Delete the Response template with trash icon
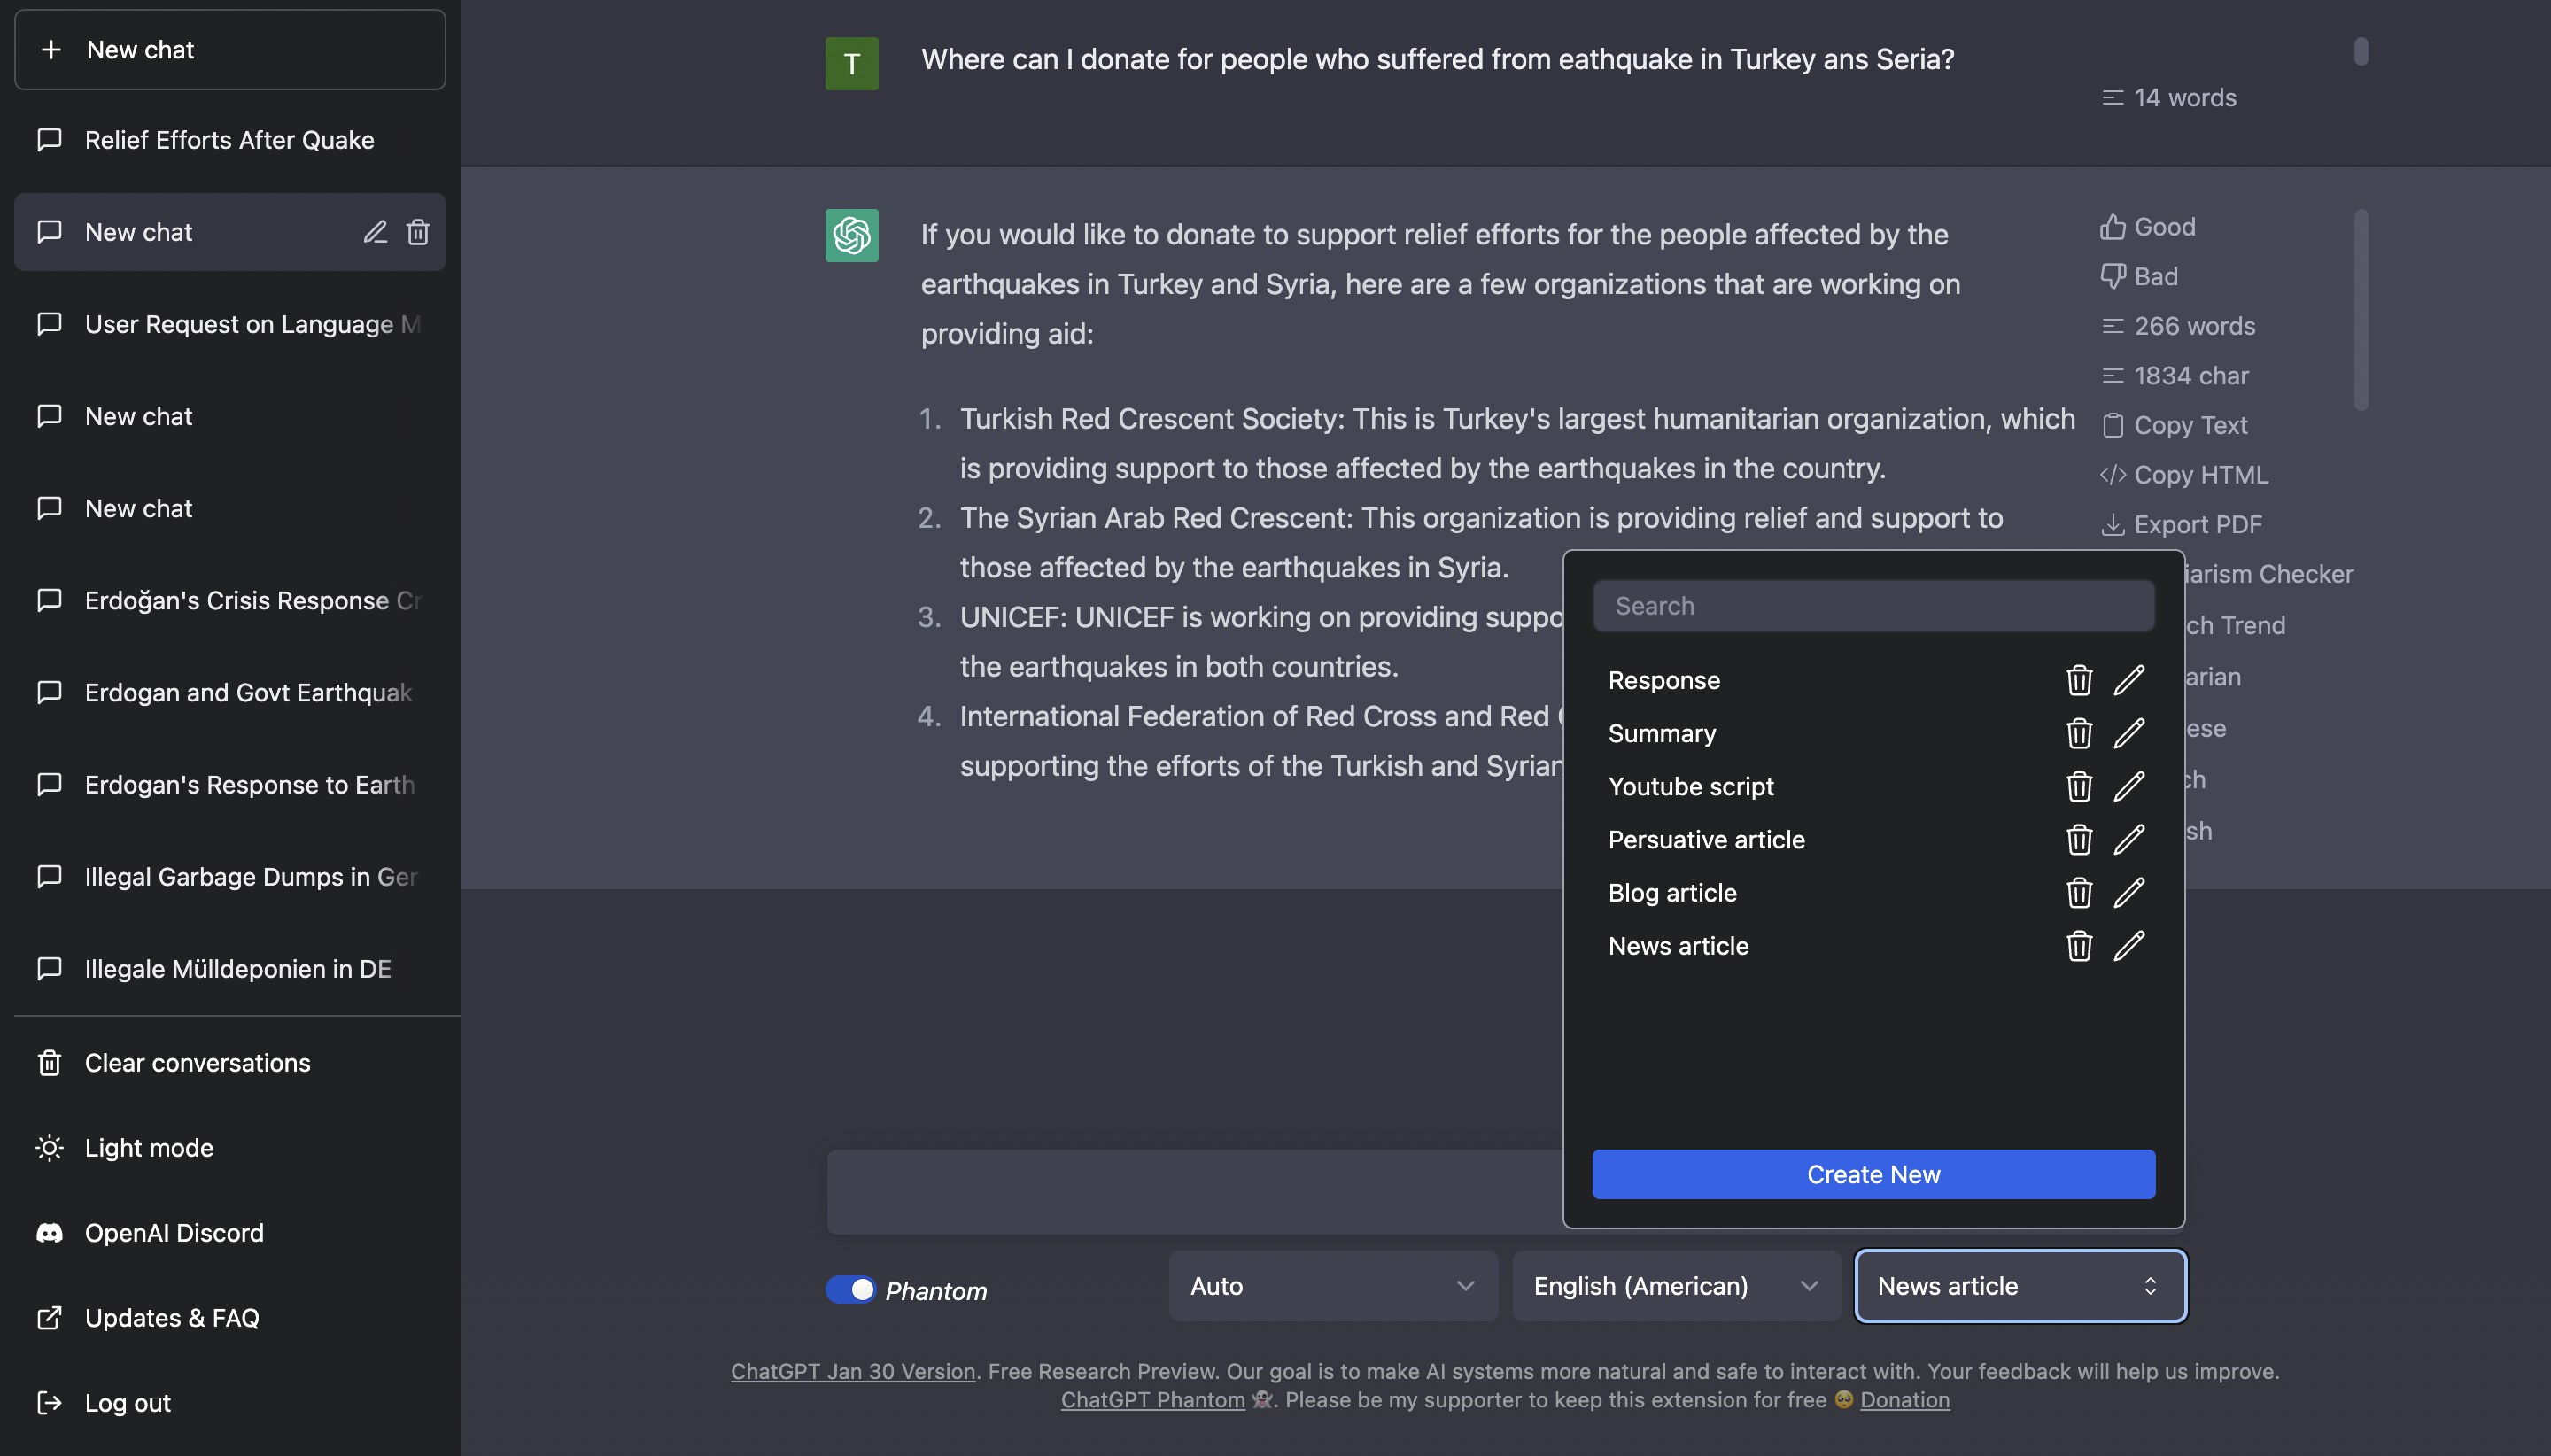 point(2079,680)
